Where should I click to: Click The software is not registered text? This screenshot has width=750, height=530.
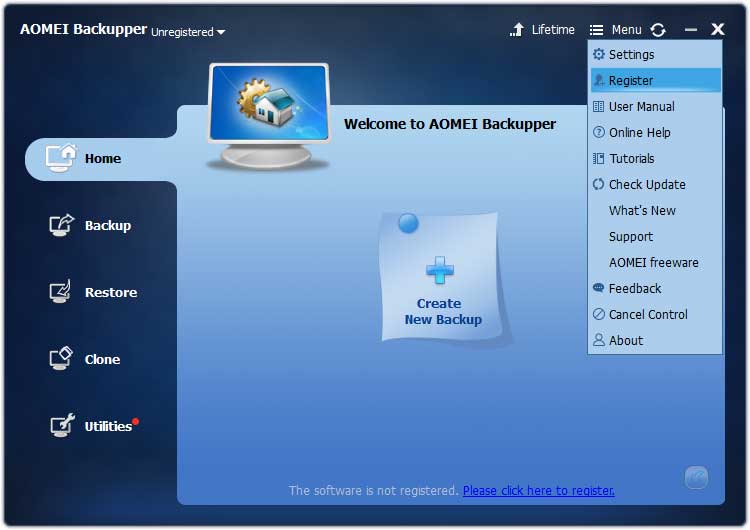coord(374,491)
